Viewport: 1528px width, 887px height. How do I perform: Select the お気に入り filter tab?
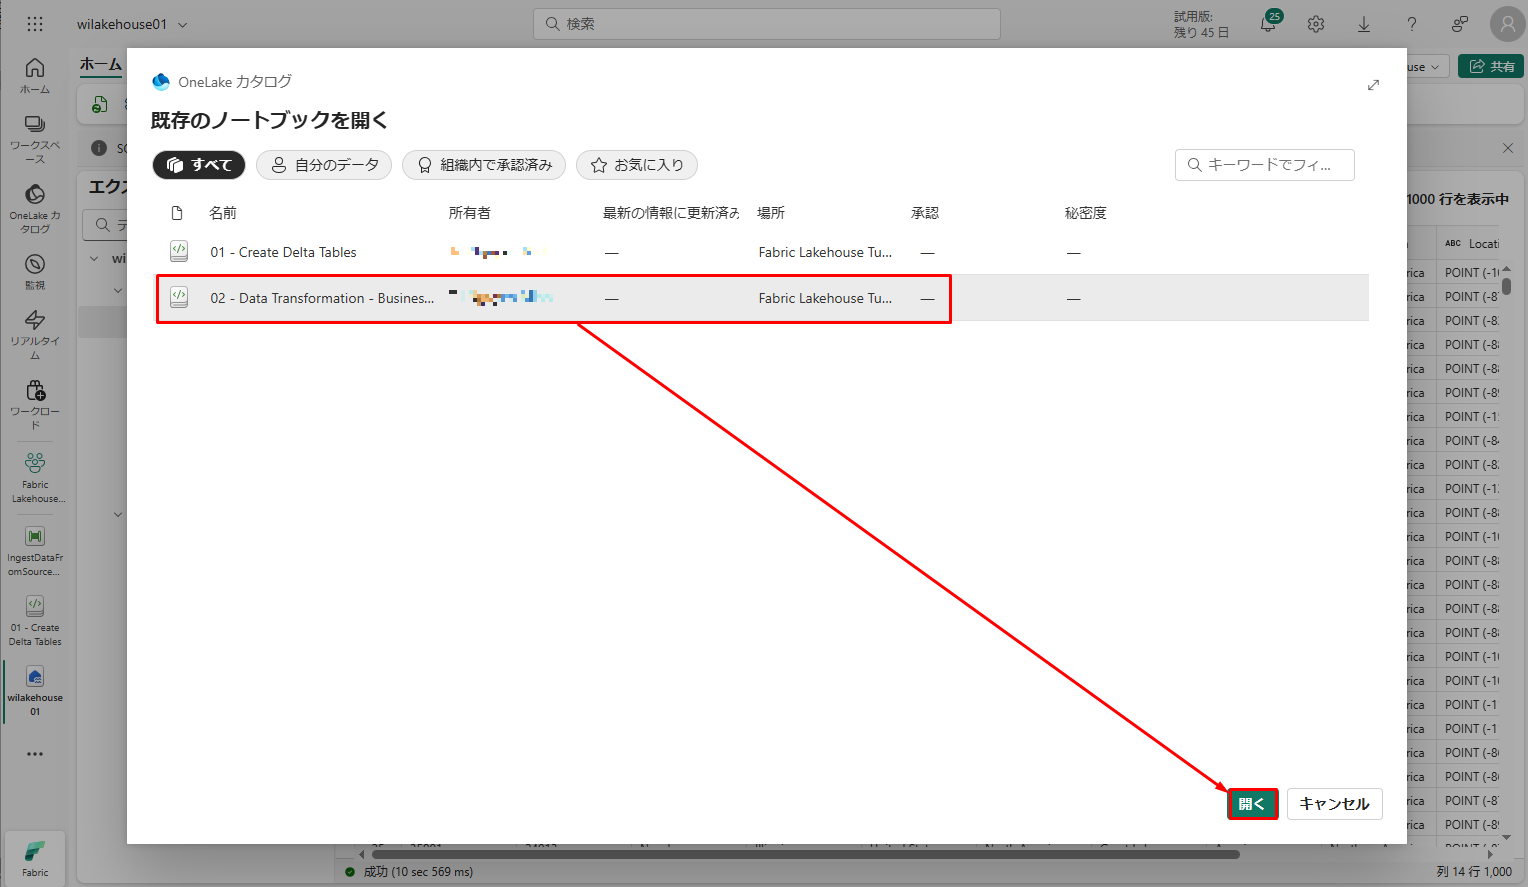tap(637, 165)
